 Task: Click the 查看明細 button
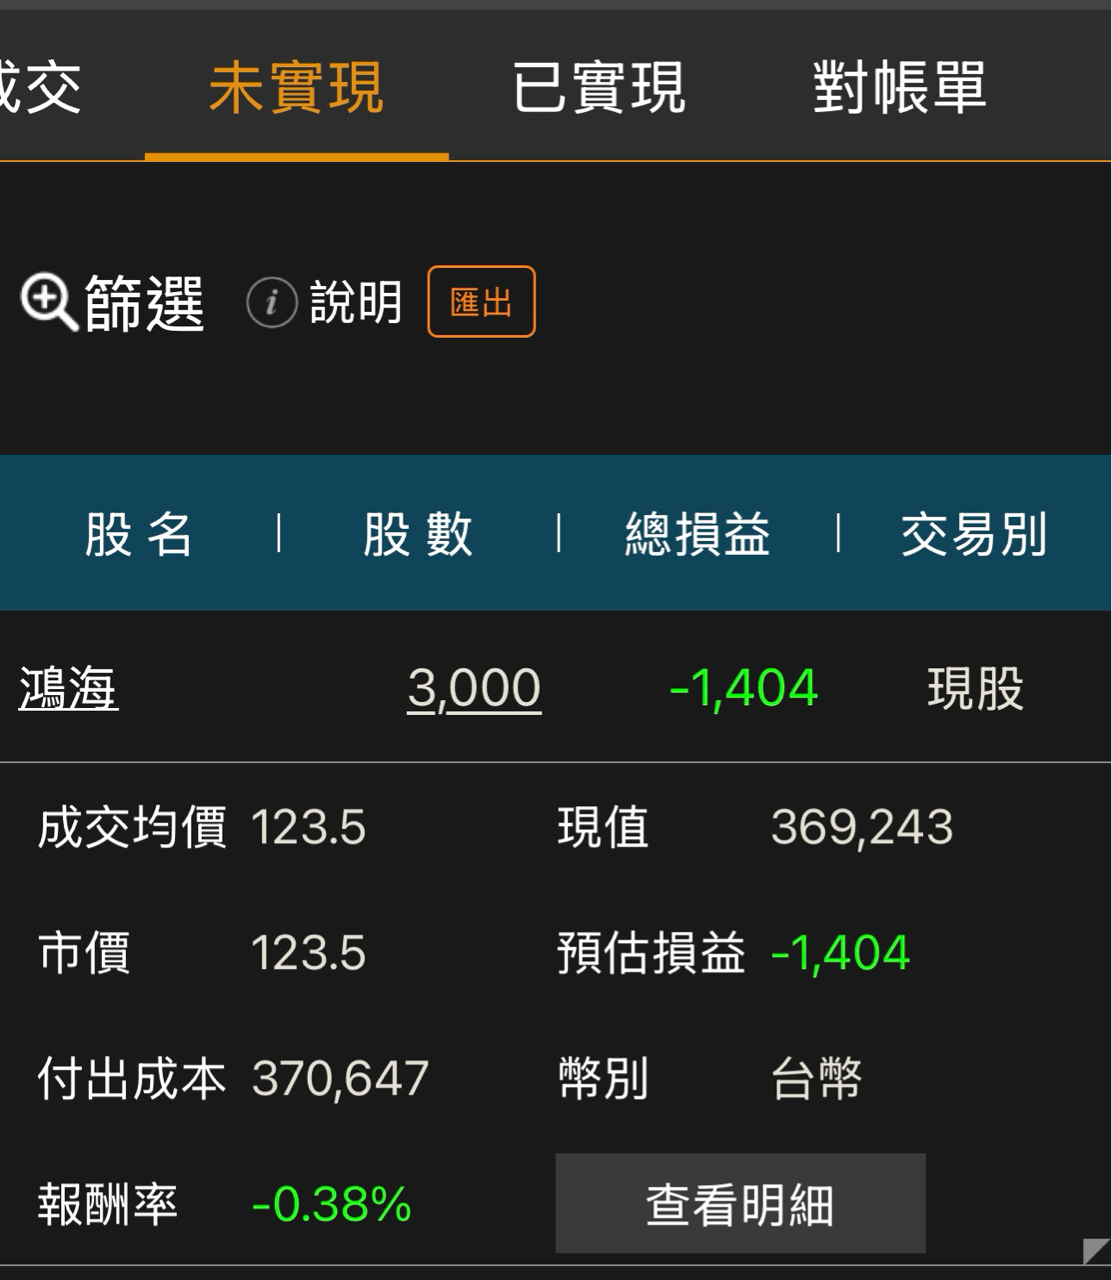740,1203
